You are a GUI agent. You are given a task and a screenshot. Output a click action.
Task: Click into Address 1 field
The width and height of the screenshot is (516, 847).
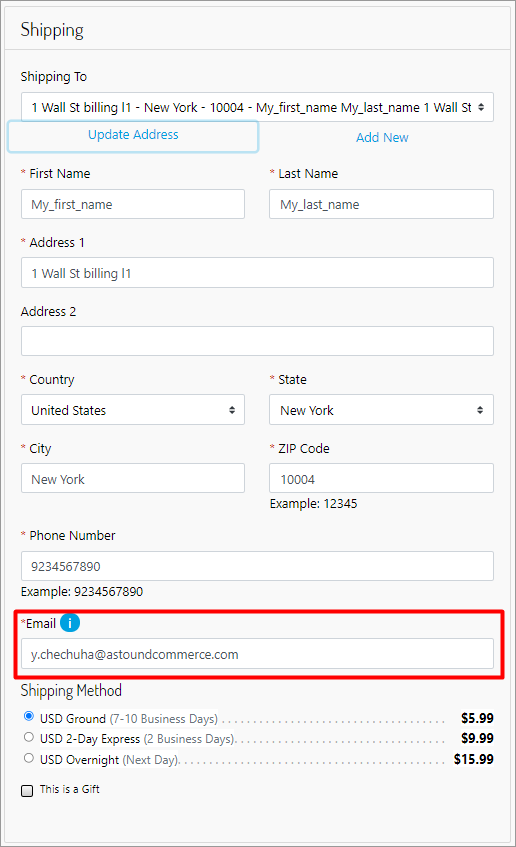pyautogui.click(x=257, y=273)
